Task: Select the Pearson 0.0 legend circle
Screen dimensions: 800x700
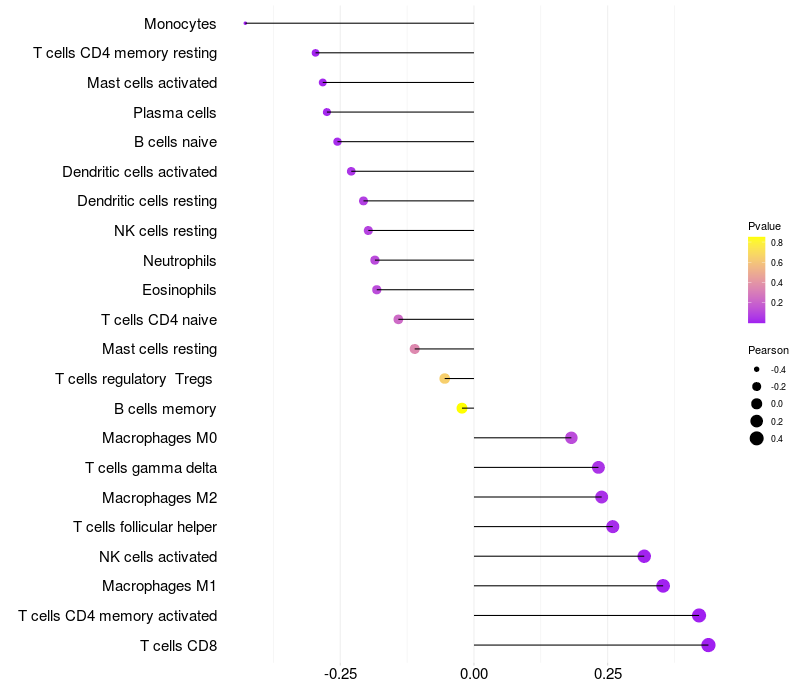Action: (x=757, y=404)
